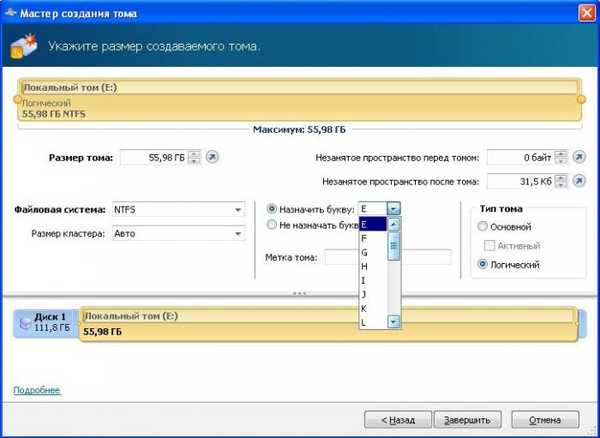Choose 'Основной' volume type
Viewport: 600px width, 438px height.
[483, 226]
